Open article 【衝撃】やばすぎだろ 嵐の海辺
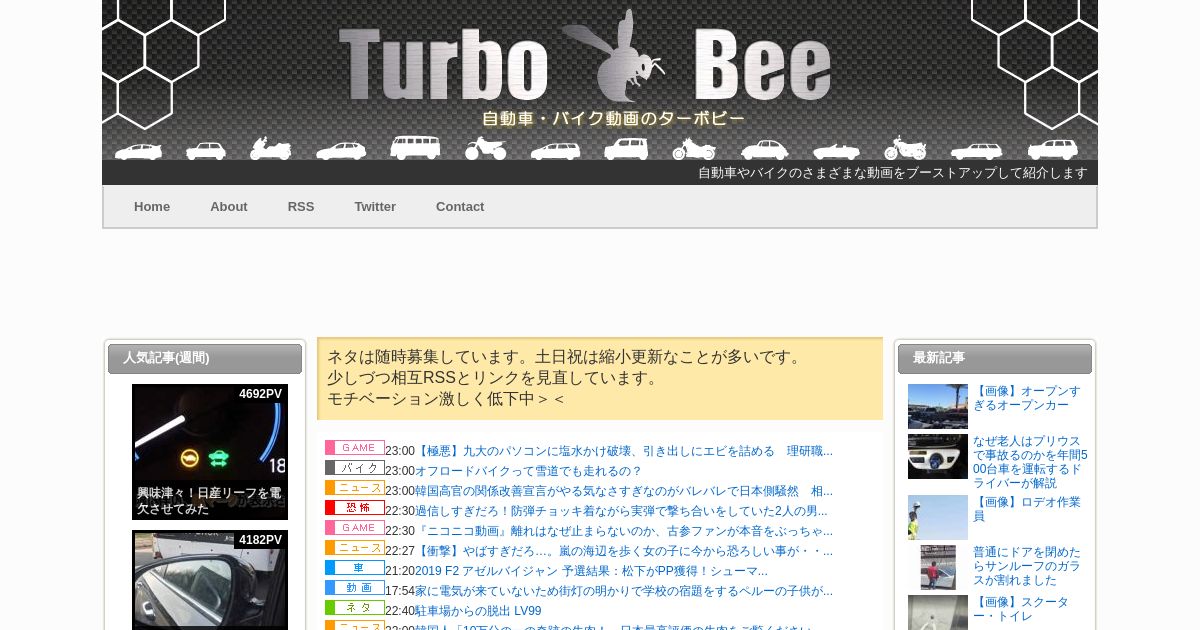Image resolution: width=1200 pixels, height=630 pixels. click(x=624, y=551)
